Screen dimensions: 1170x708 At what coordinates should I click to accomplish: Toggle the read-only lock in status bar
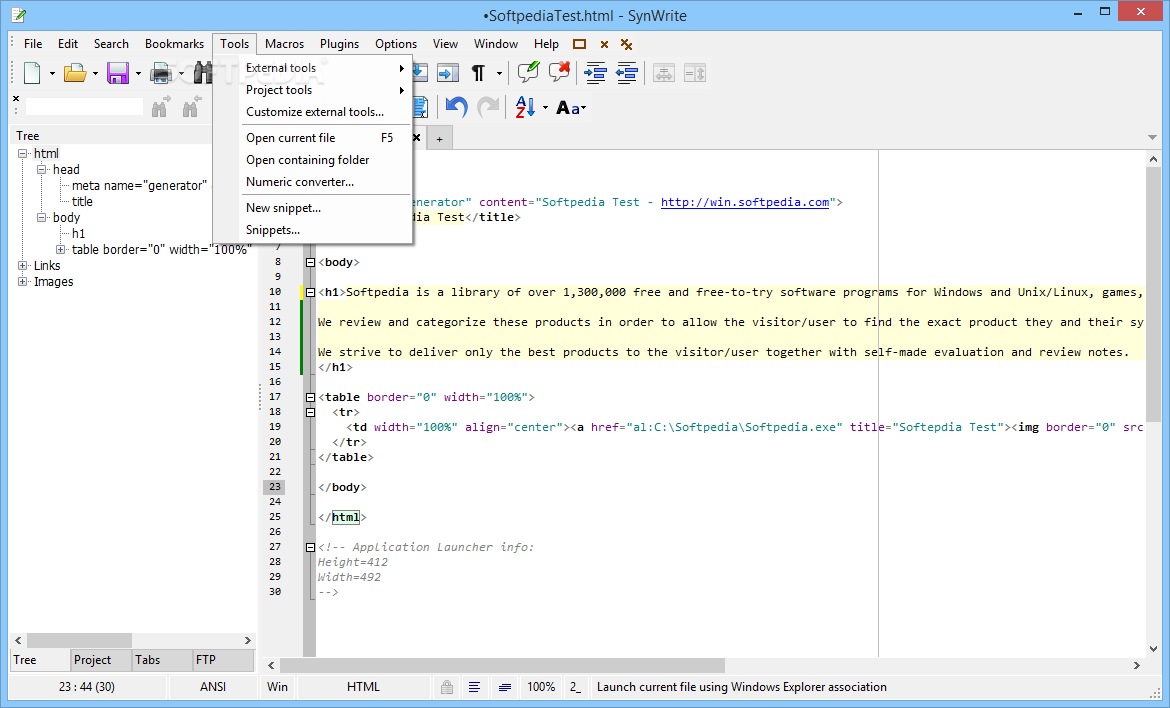(x=446, y=687)
